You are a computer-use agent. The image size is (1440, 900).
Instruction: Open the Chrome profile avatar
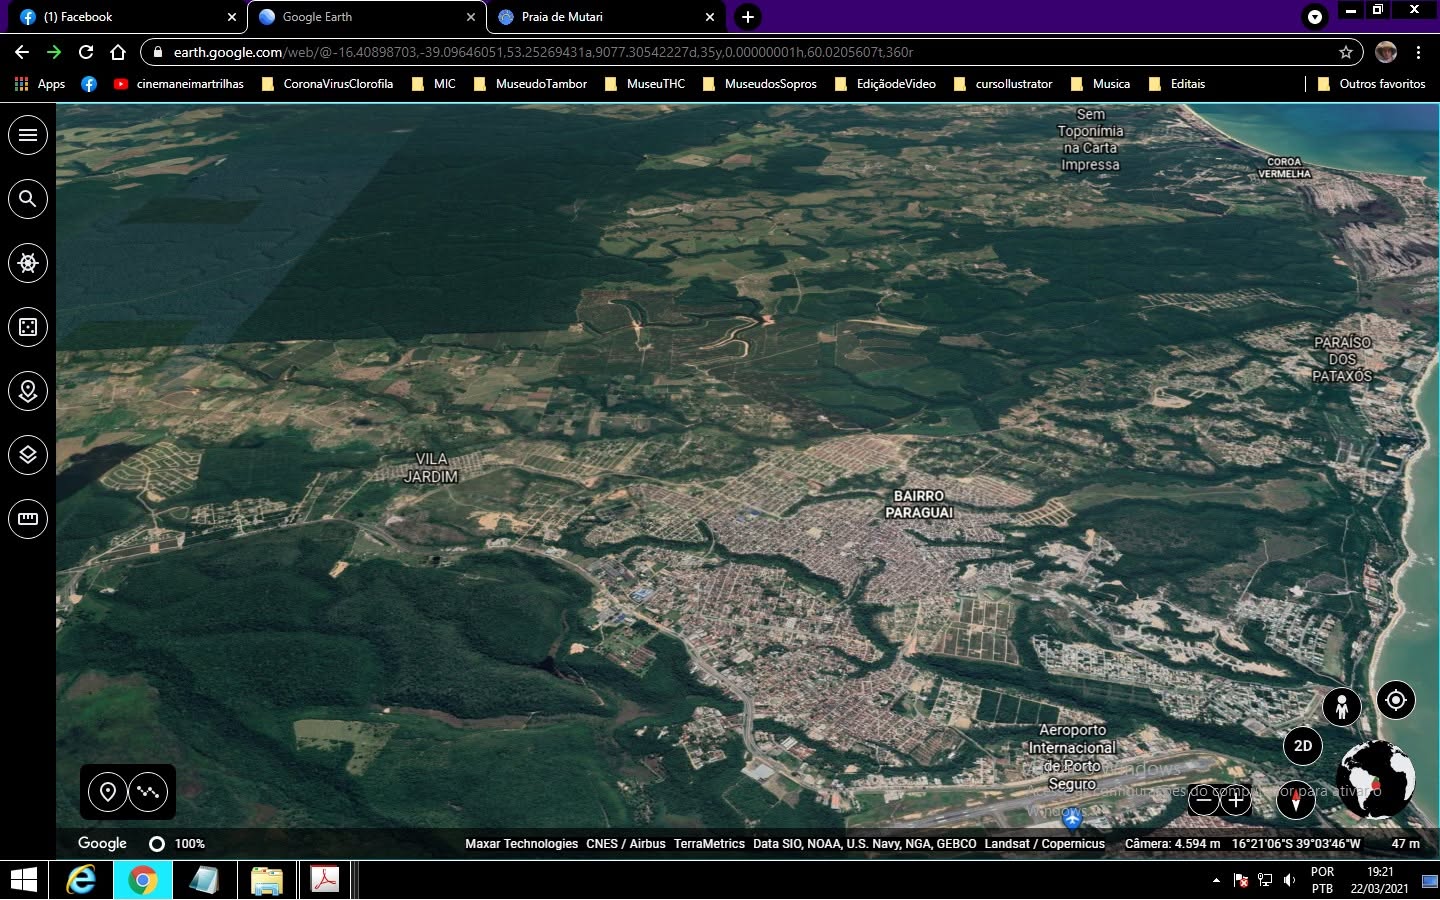pos(1386,52)
